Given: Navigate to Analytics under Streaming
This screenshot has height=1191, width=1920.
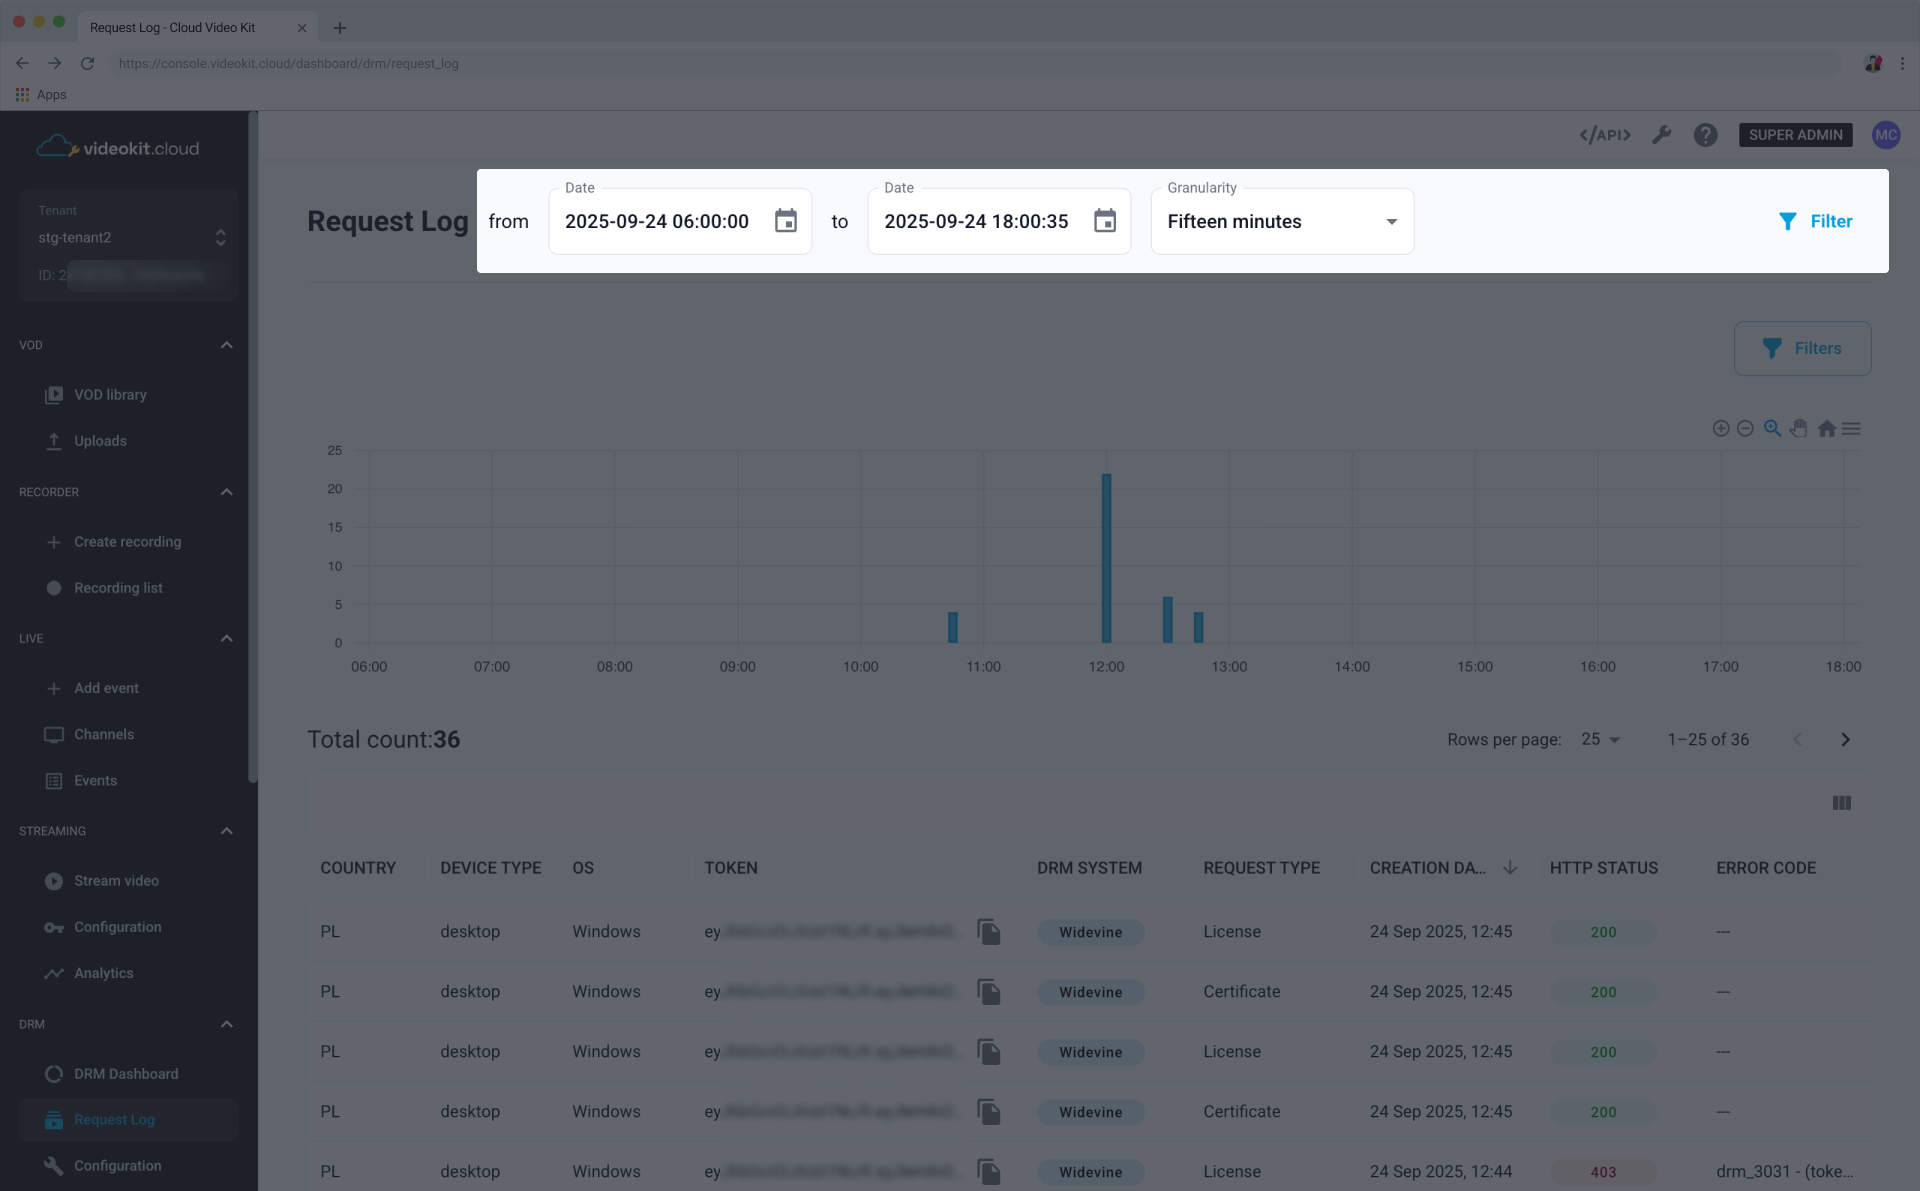Looking at the screenshot, I should coord(103,972).
